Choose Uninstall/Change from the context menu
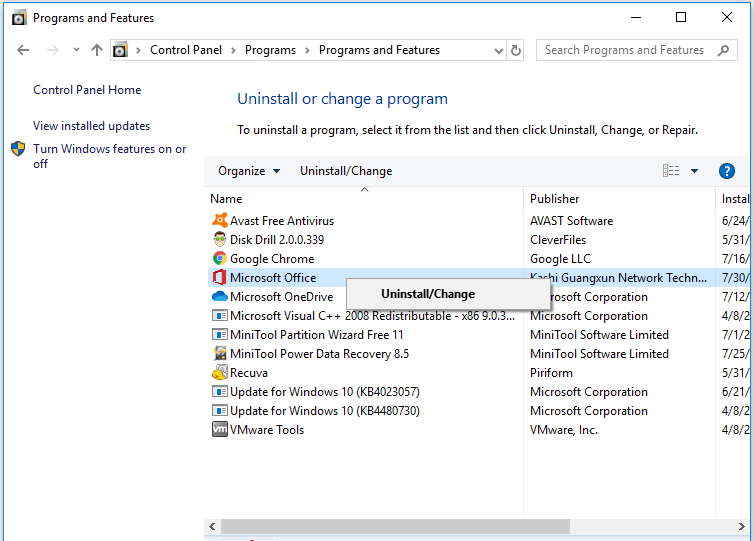The height and width of the screenshot is (541, 754). (x=448, y=294)
